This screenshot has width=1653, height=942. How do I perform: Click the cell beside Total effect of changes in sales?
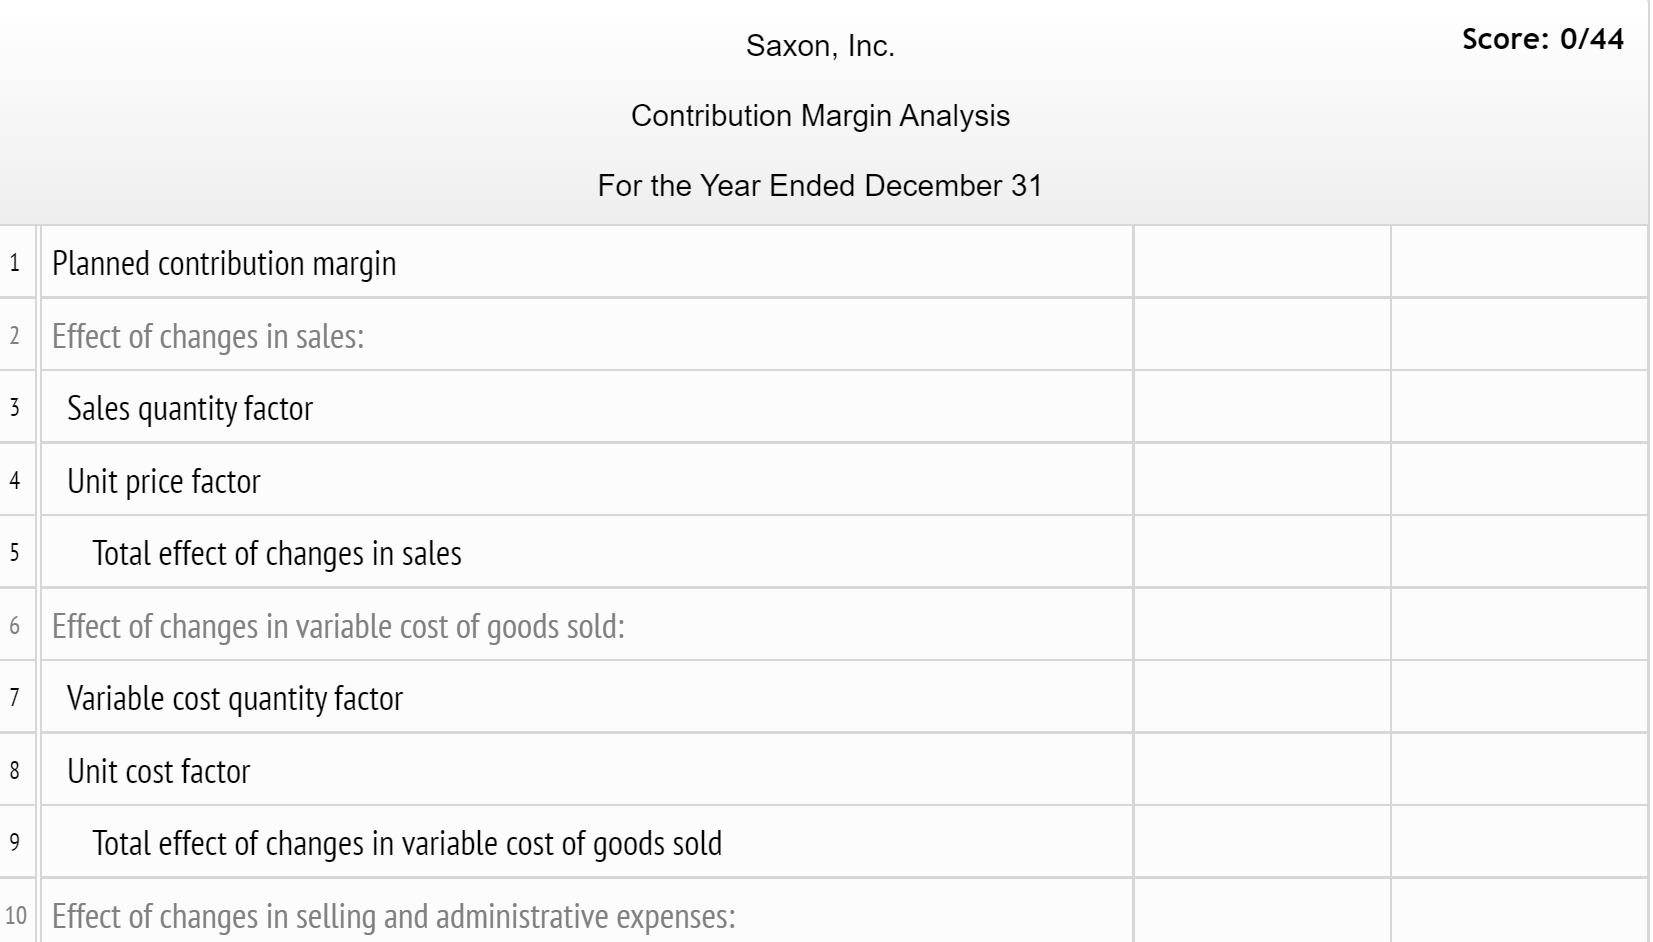[x=1262, y=553]
